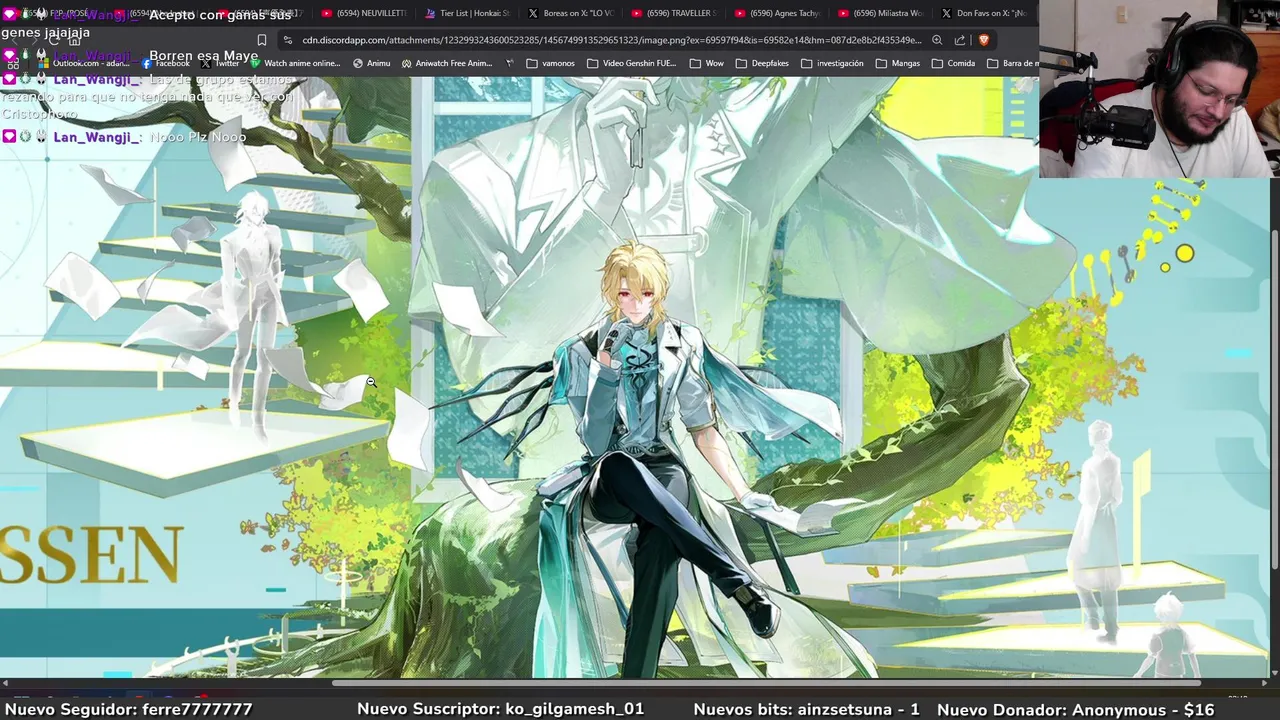Open the vamonos bookmarks folder
The image size is (1280, 720).
[550, 63]
